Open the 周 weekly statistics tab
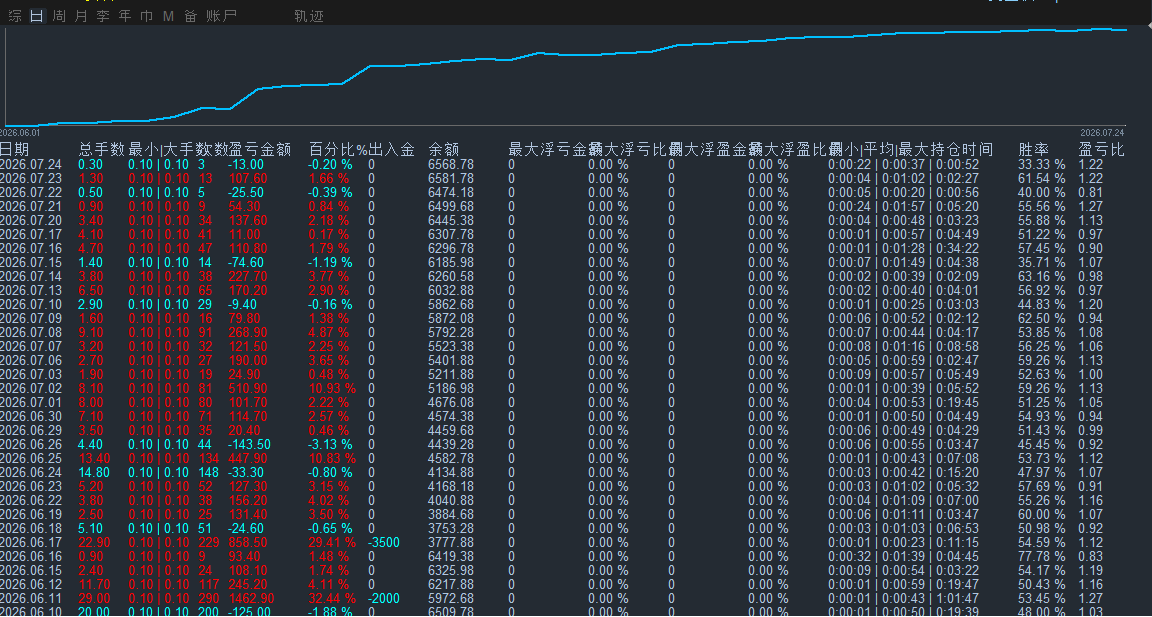Image resolution: width=1152 pixels, height=617 pixels. pyautogui.click(x=59, y=16)
